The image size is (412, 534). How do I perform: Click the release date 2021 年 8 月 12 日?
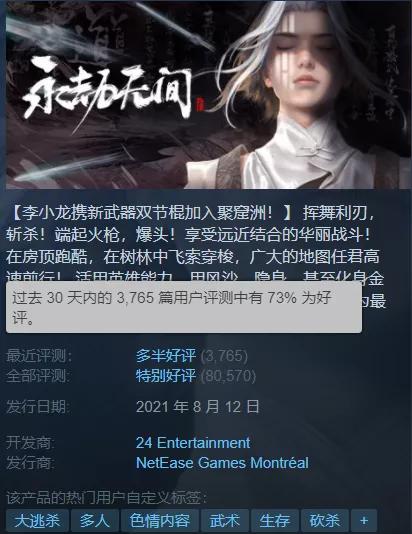pos(197,407)
